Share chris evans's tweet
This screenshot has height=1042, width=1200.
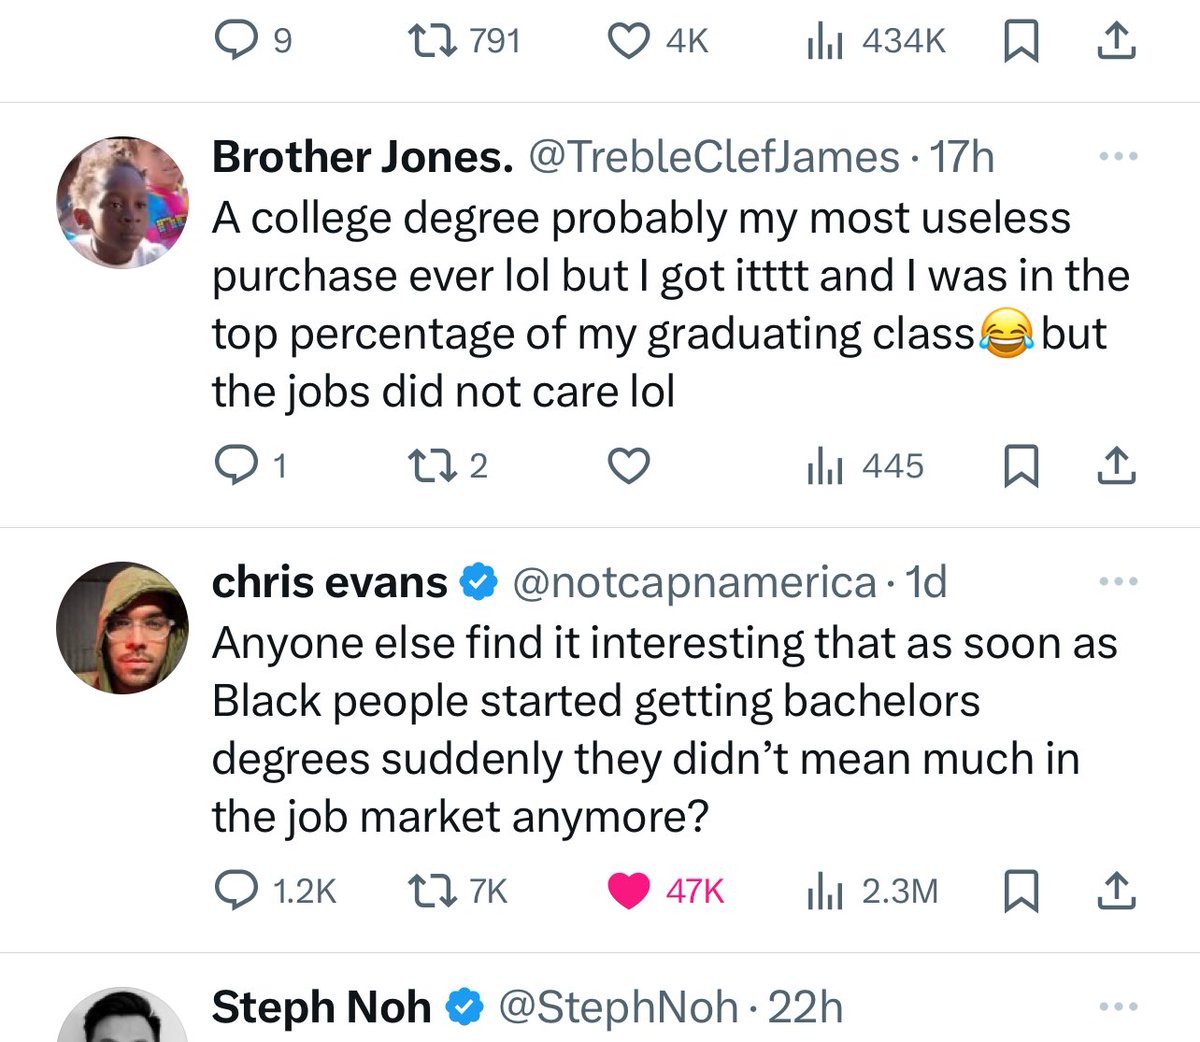(1117, 891)
